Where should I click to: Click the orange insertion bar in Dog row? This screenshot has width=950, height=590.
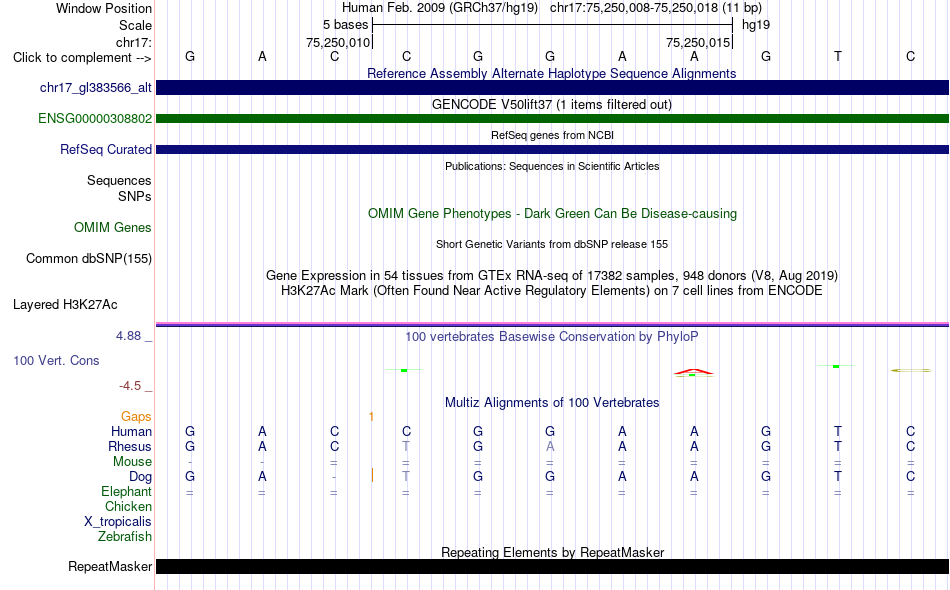click(372, 476)
